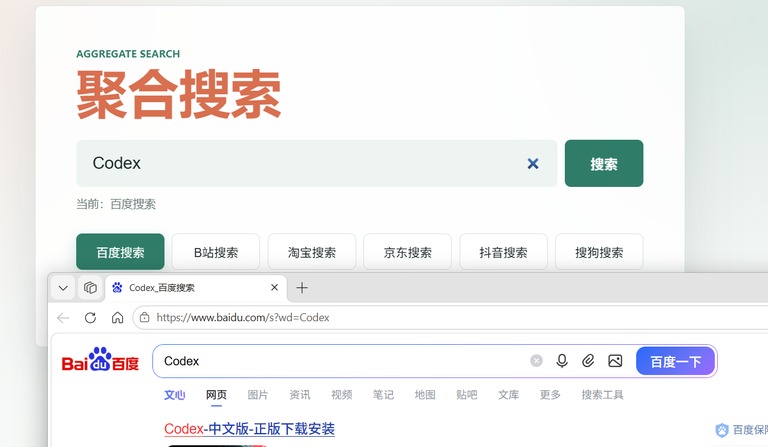Screen dimensions: 768x447
Task: Click the address bar showing baidu.com URL
Action: tap(451, 317)
